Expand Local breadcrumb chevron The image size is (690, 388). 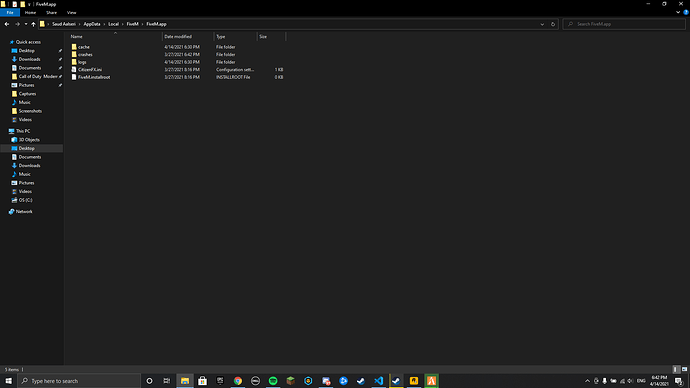tap(122, 24)
